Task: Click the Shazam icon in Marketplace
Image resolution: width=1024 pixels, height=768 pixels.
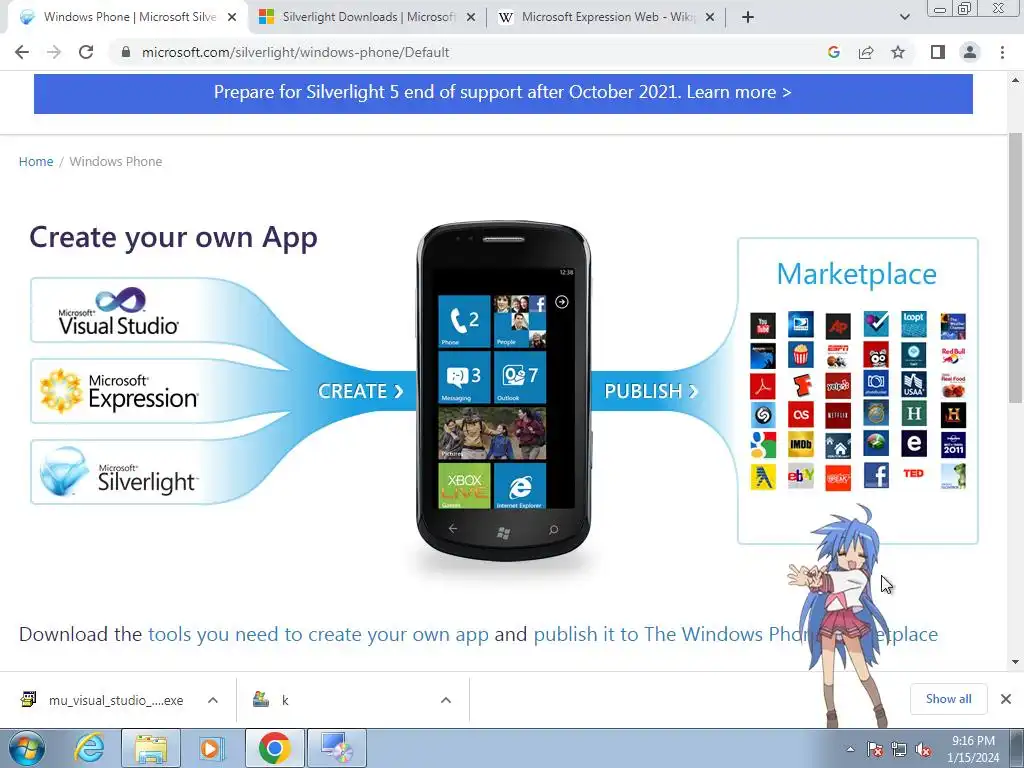Action: point(763,415)
